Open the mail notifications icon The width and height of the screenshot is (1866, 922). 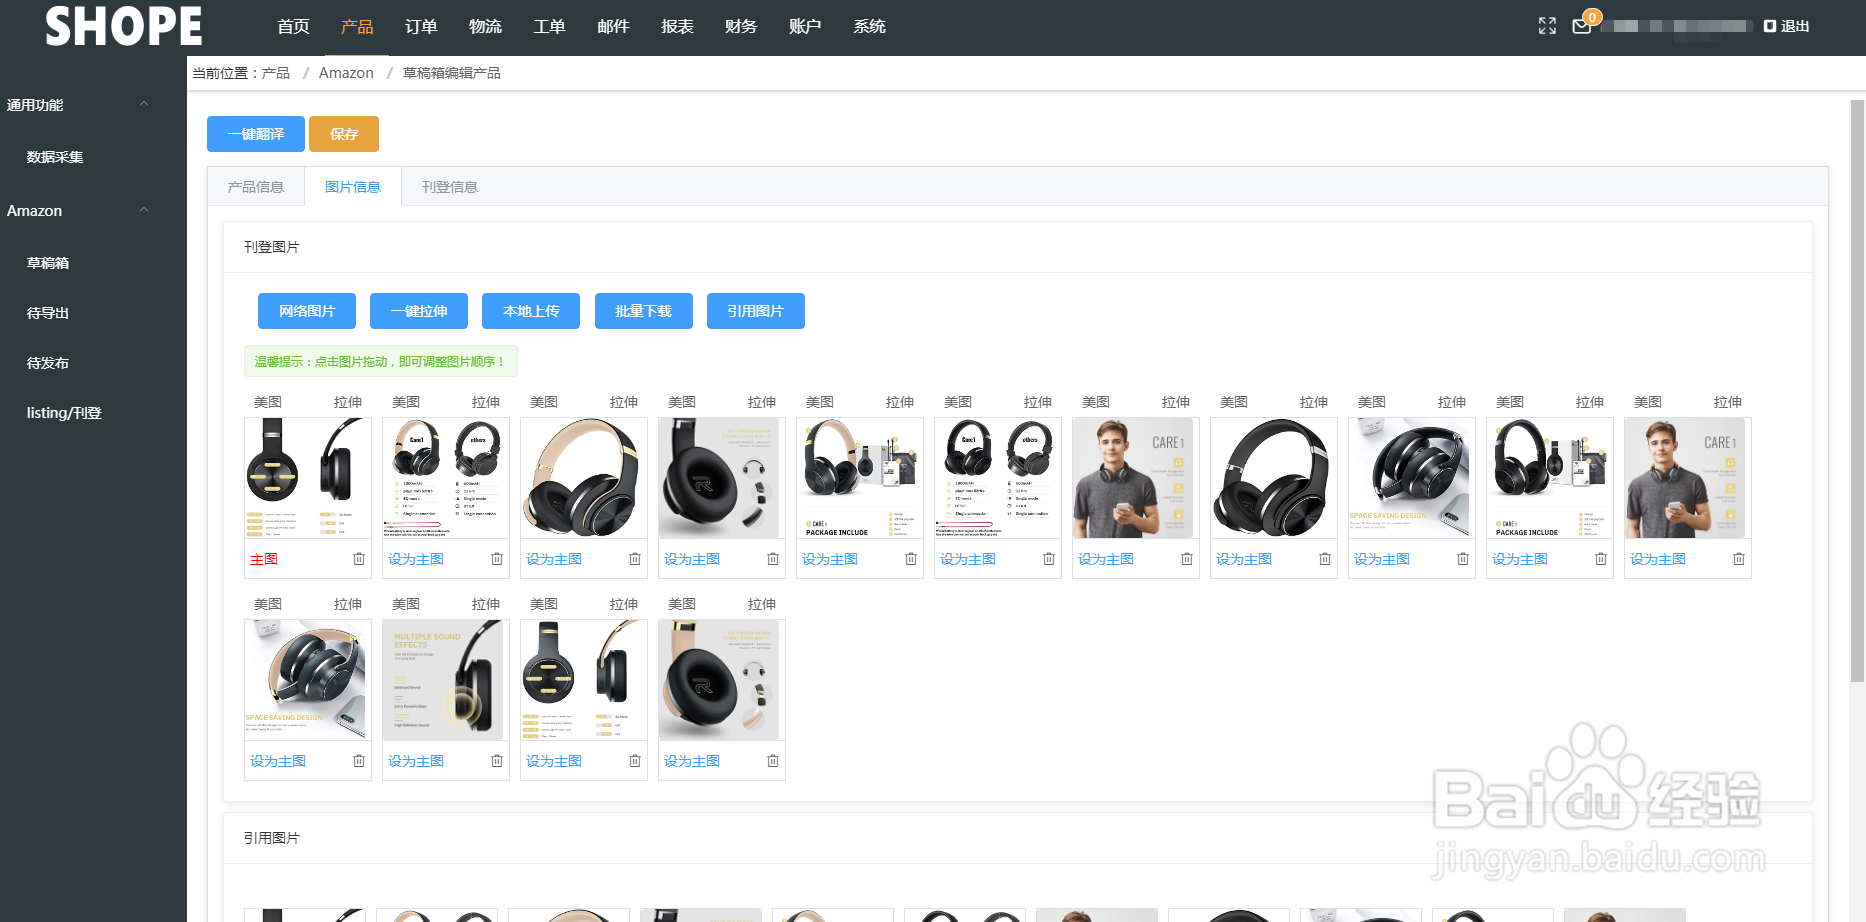1582,26
